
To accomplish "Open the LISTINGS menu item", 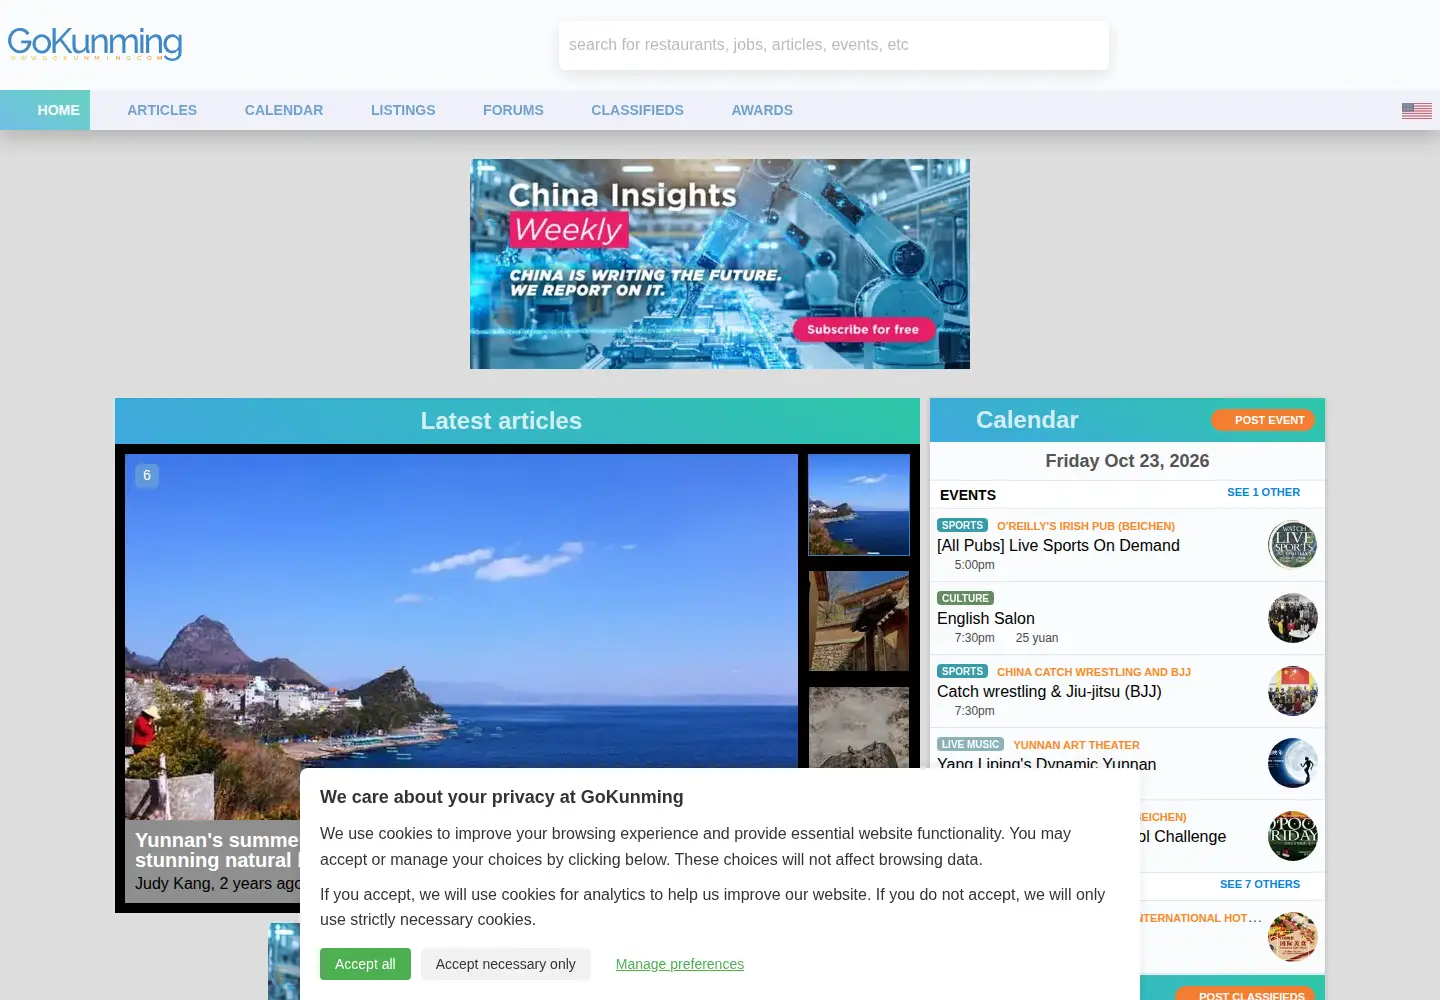I will 403,110.
